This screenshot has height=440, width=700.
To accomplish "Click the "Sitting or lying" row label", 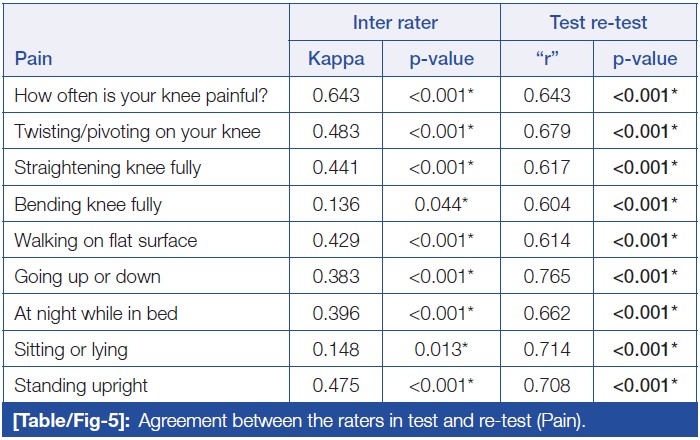I will (72, 350).
